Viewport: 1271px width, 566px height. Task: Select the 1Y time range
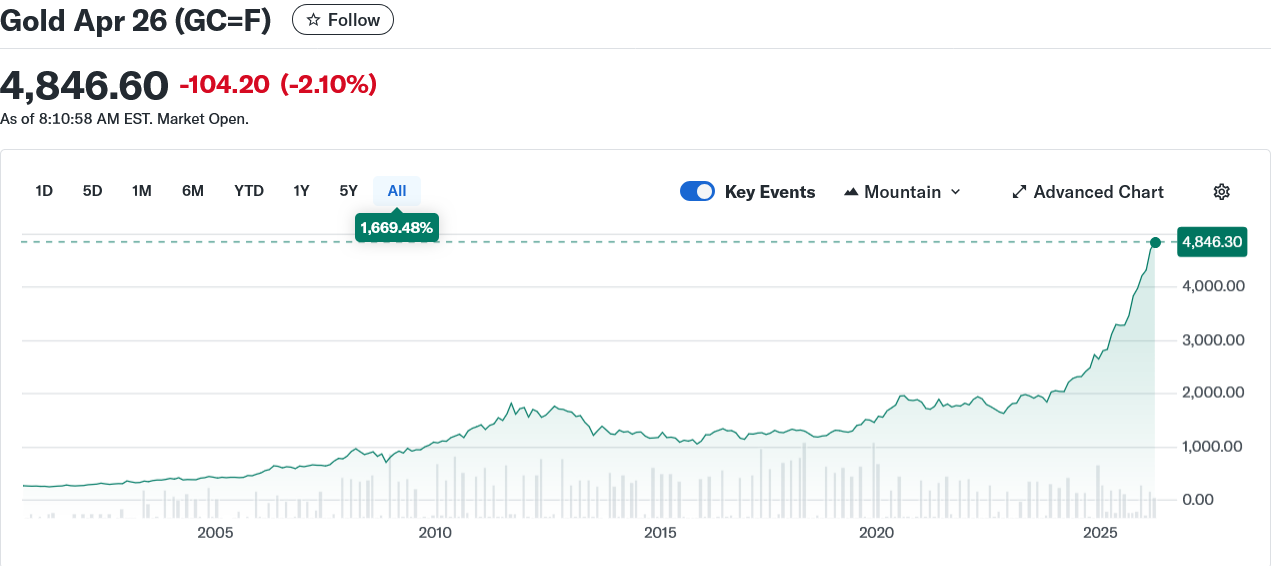(x=301, y=191)
